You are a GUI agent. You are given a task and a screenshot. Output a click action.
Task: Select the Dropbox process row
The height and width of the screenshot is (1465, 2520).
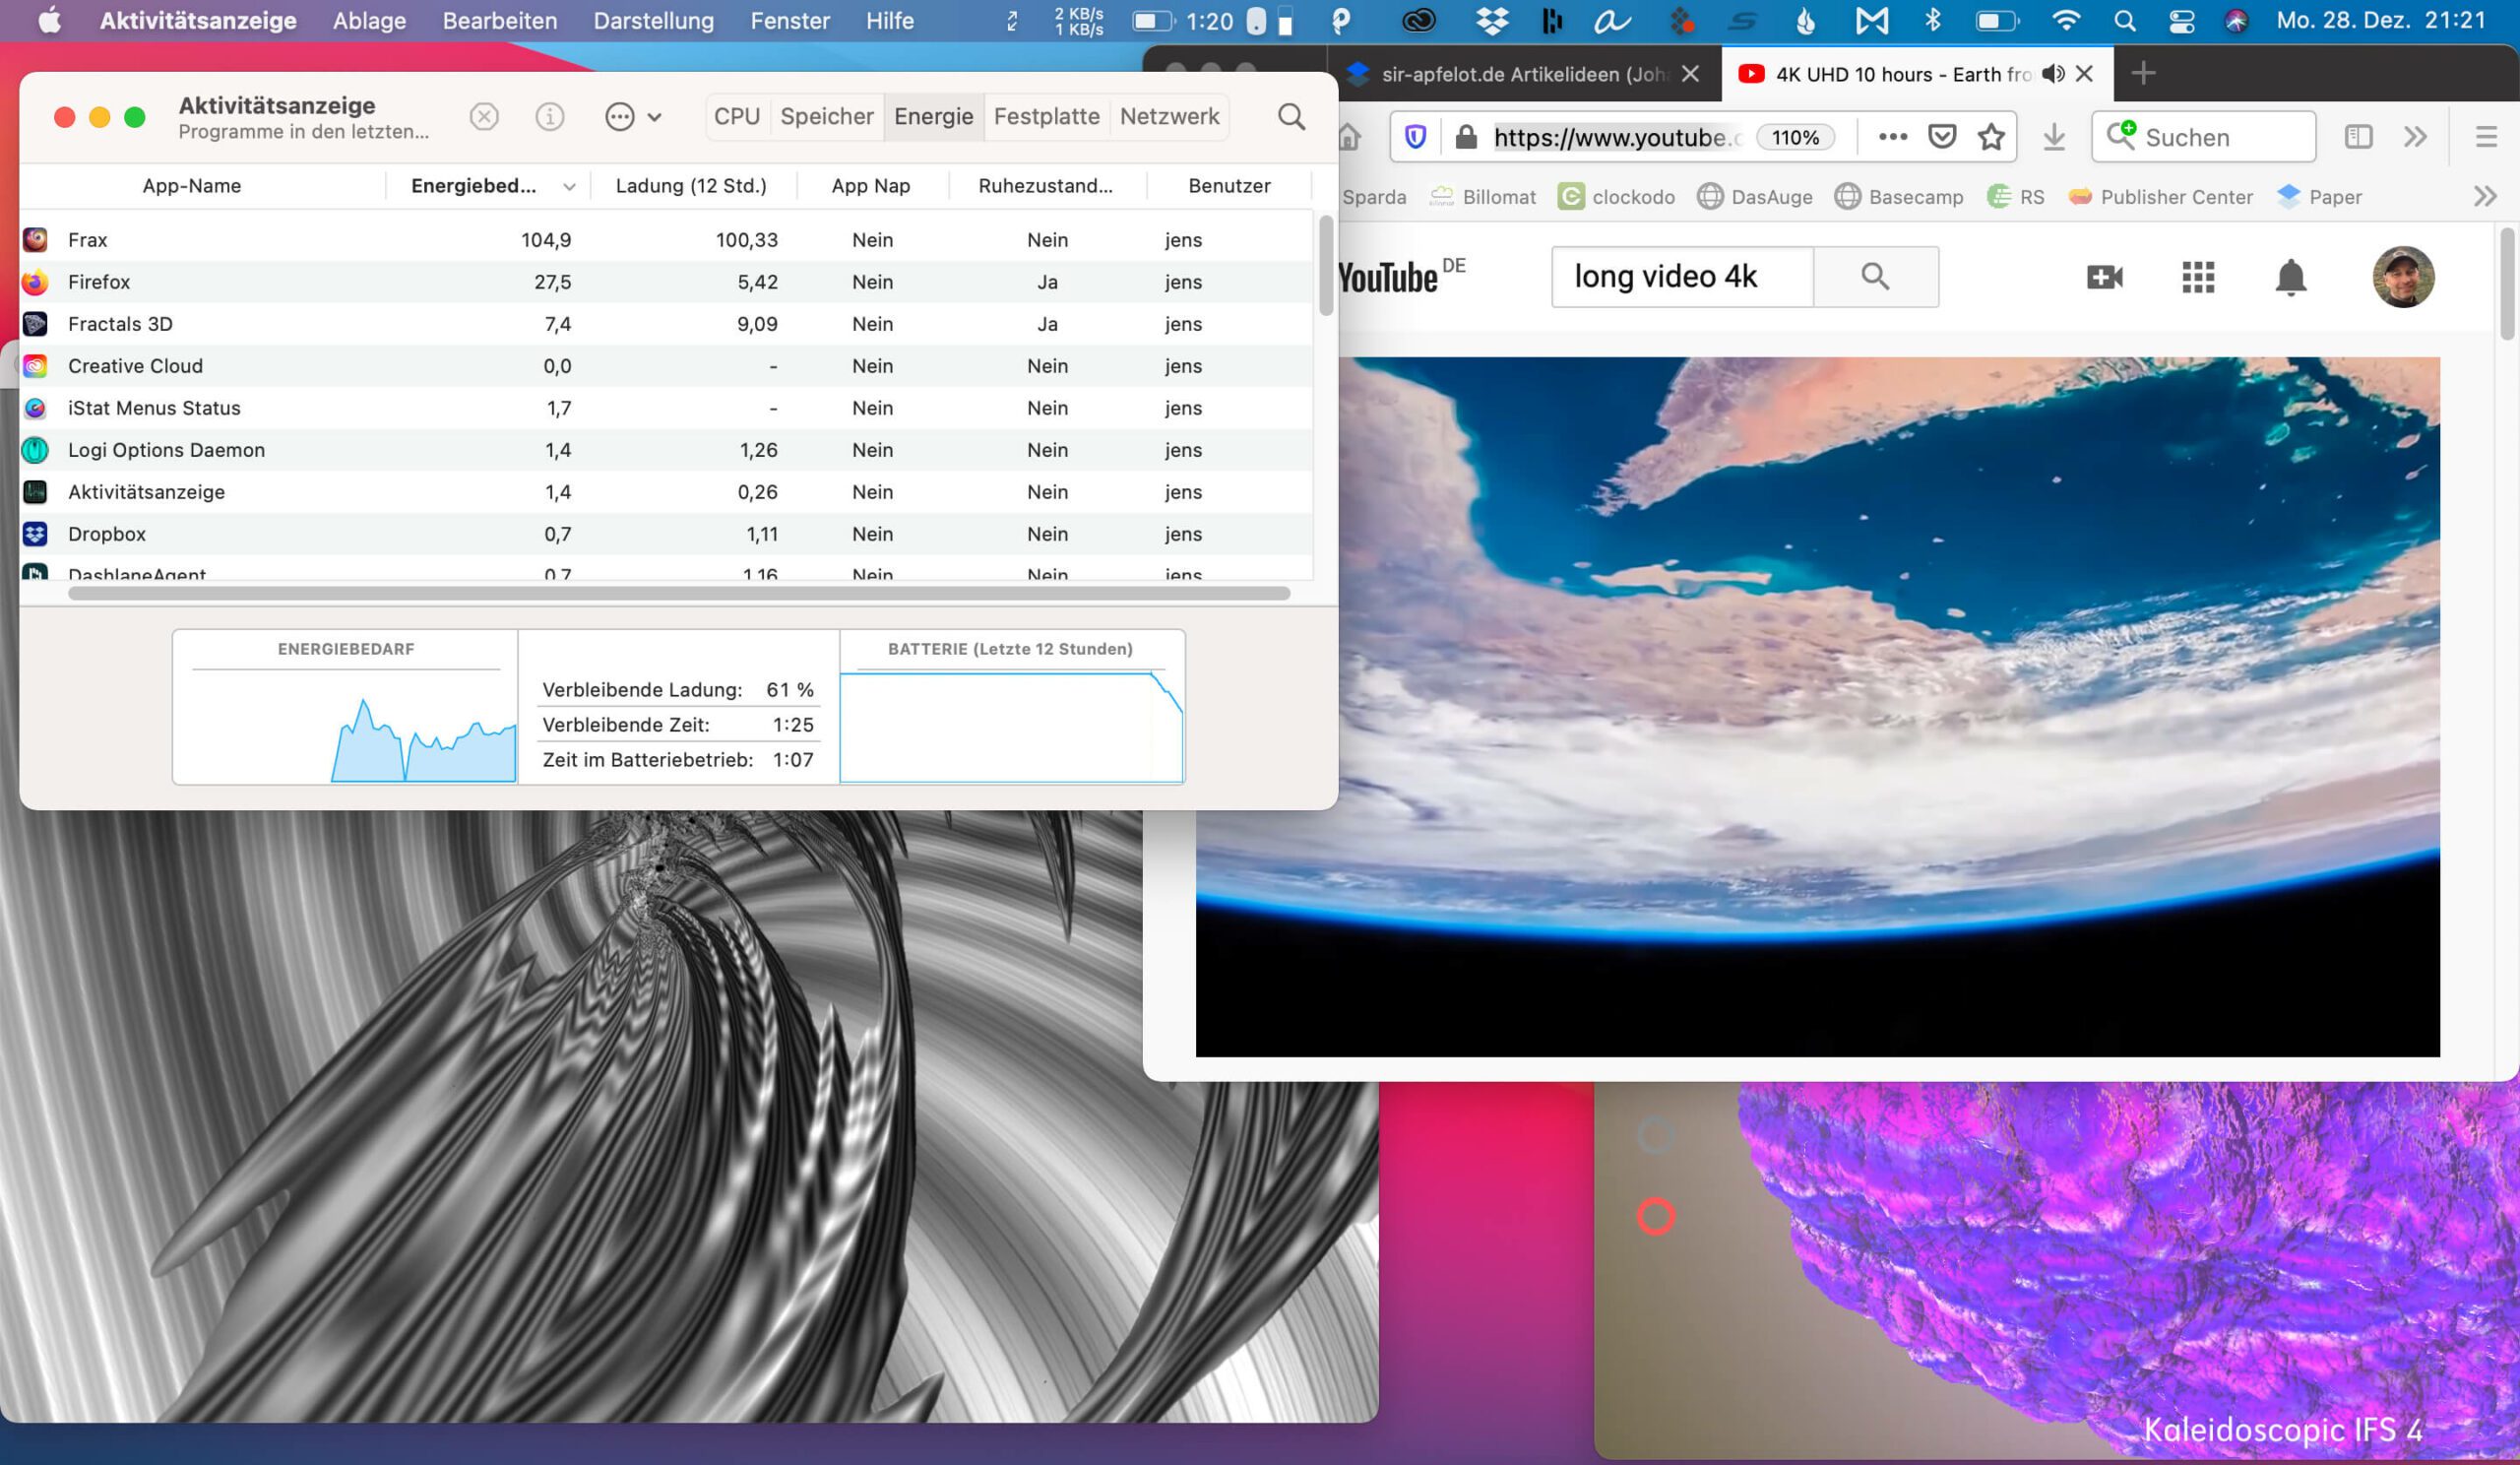(x=666, y=534)
